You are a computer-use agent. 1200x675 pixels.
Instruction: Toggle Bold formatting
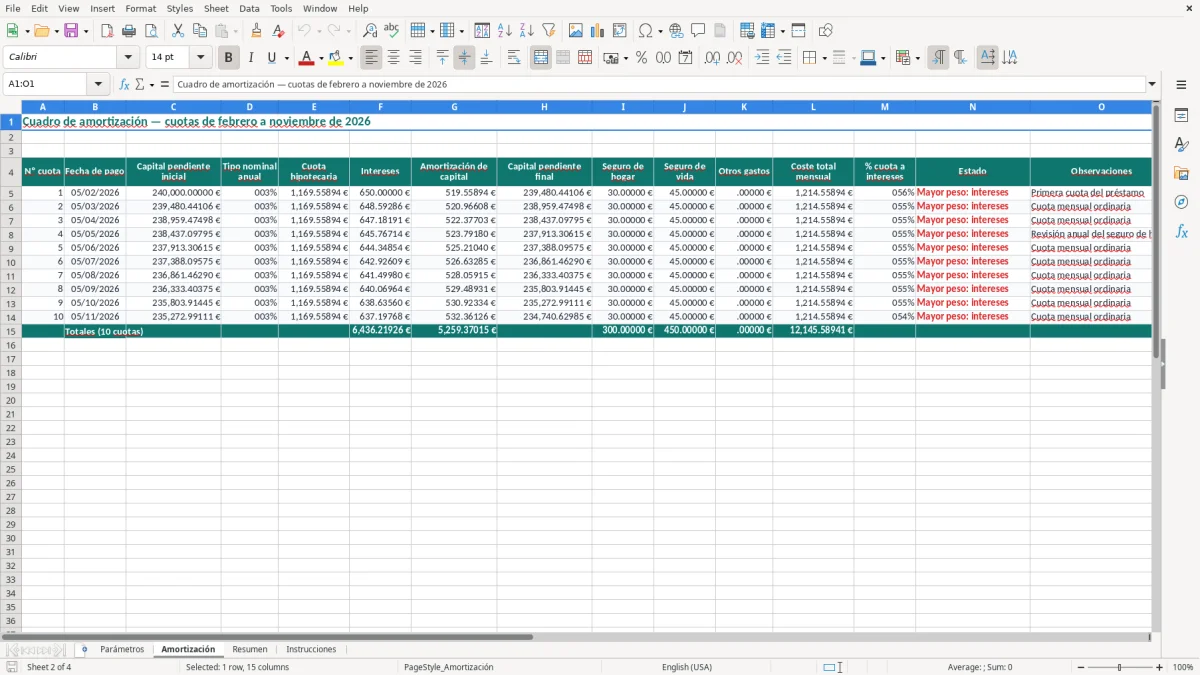pyautogui.click(x=229, y=58)
